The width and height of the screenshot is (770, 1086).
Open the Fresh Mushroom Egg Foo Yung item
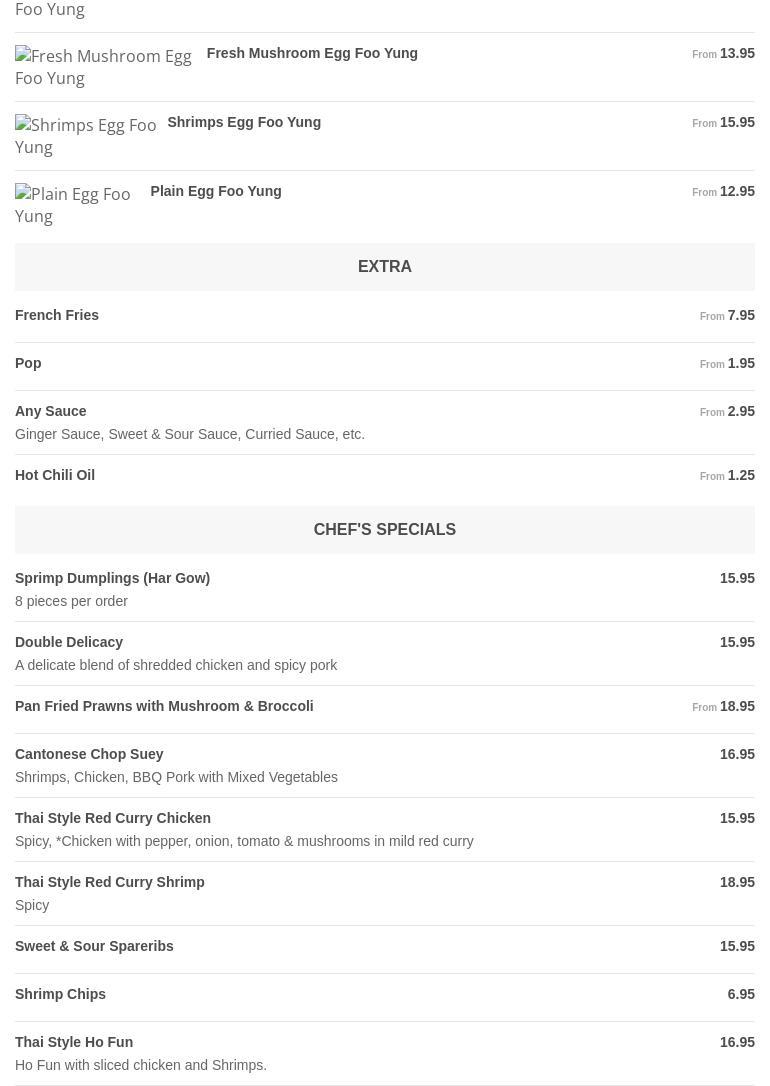(312, 53)
